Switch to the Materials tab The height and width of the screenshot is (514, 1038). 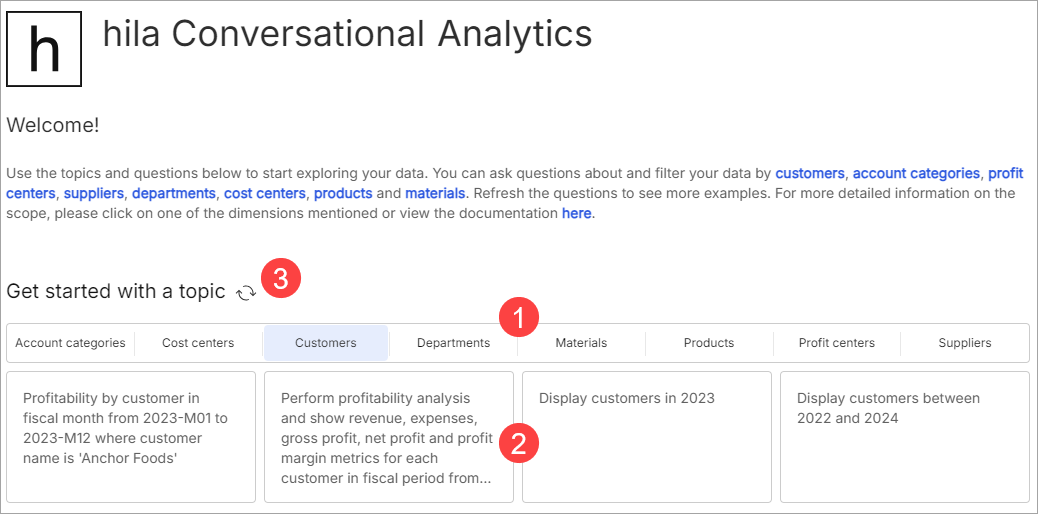(581, 342)
